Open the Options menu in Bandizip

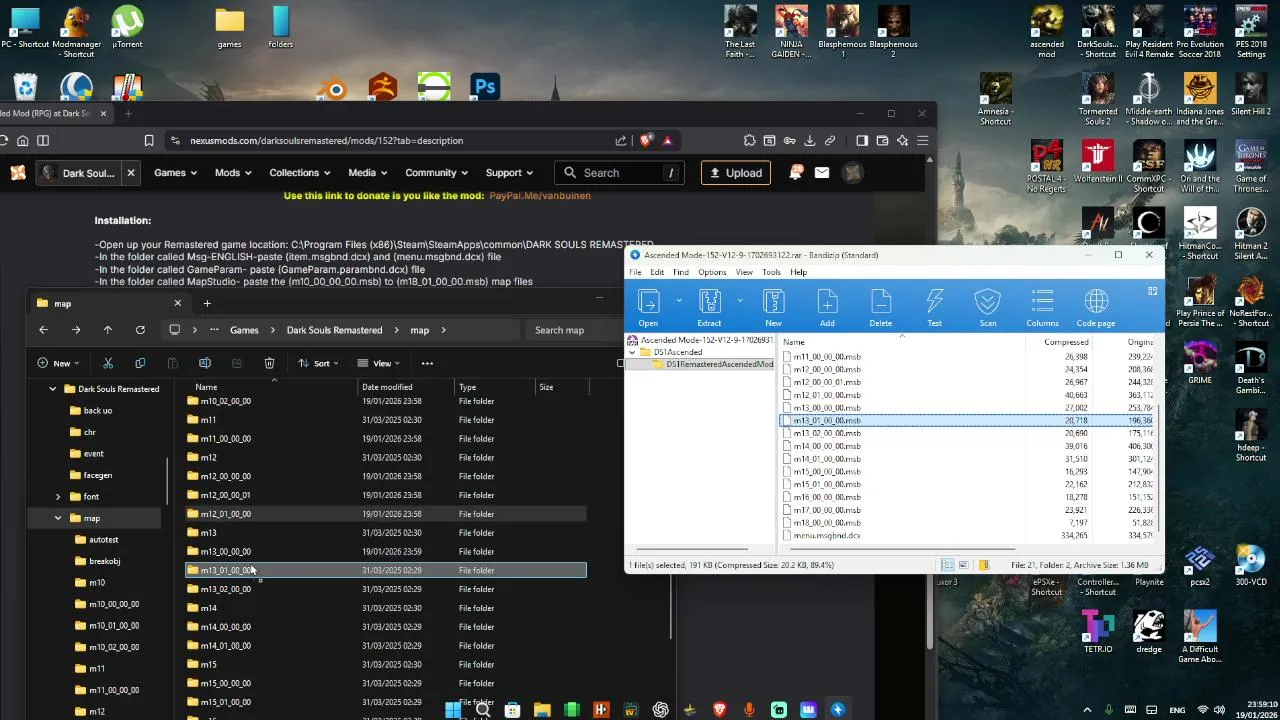(x=712, y=272)
